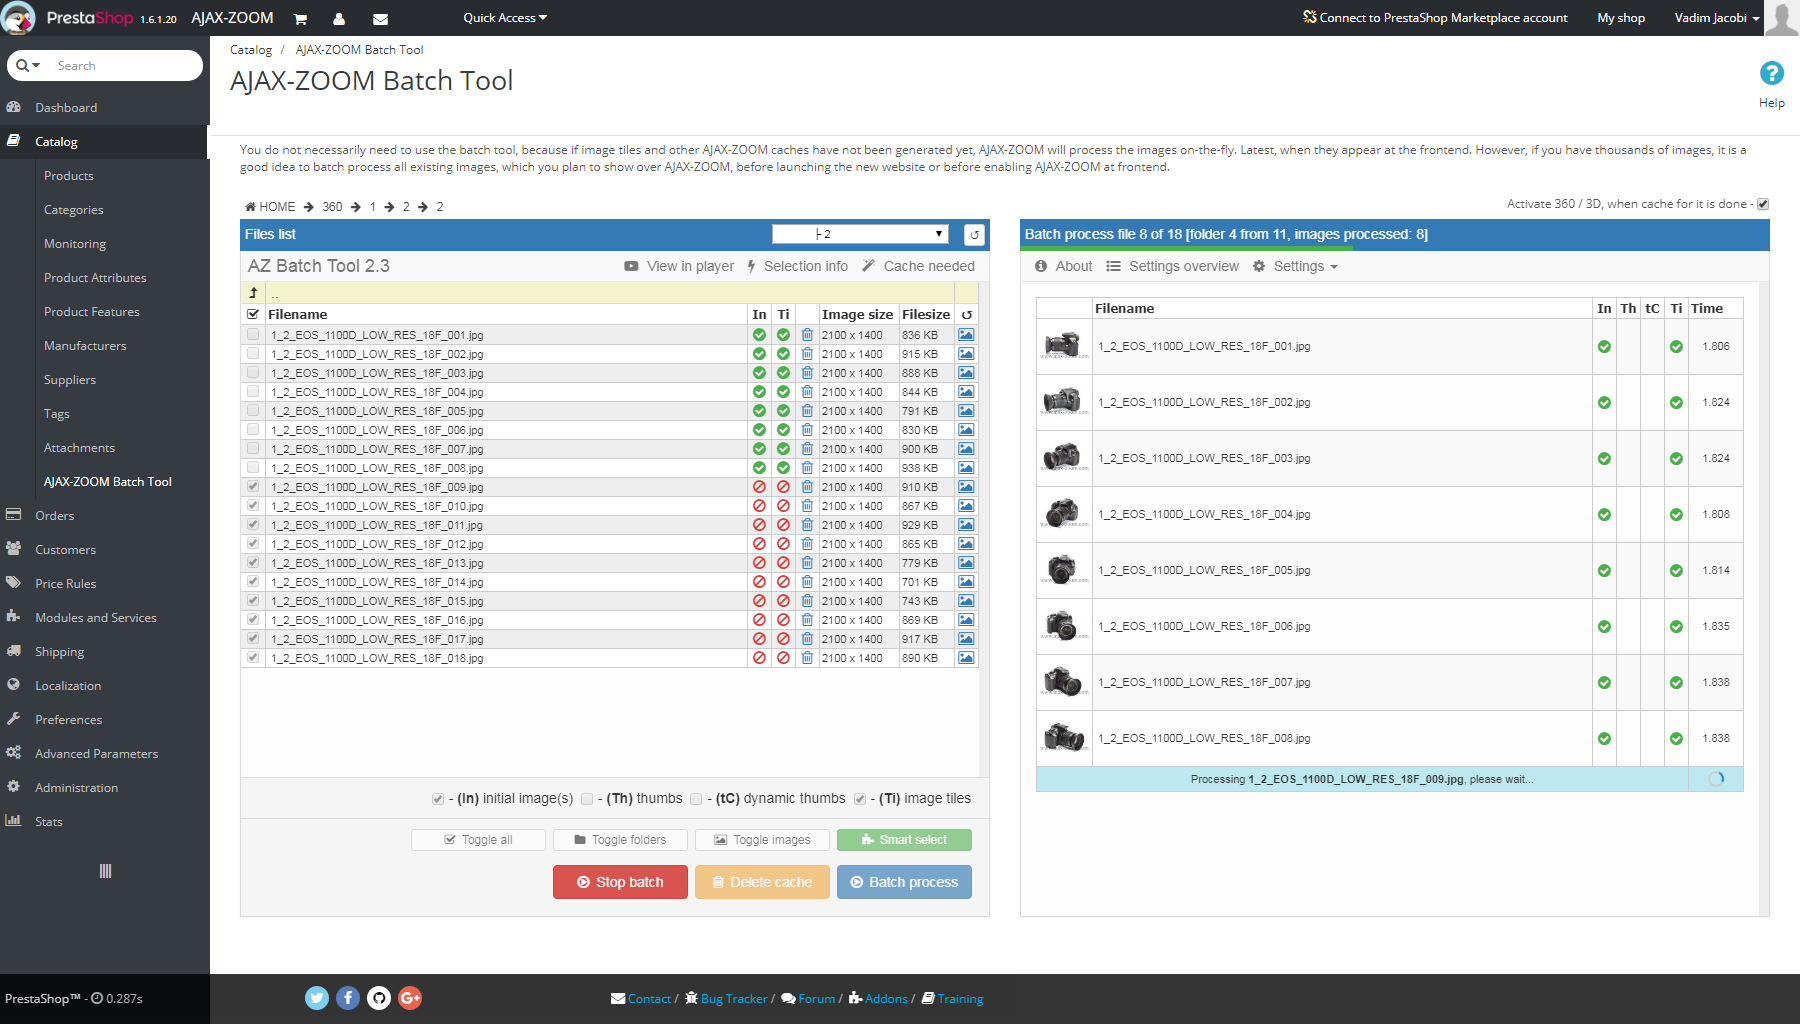This screenshot has width=1800, height=1024.
Task: Click the Toggle all button
Action: [478, 840]
